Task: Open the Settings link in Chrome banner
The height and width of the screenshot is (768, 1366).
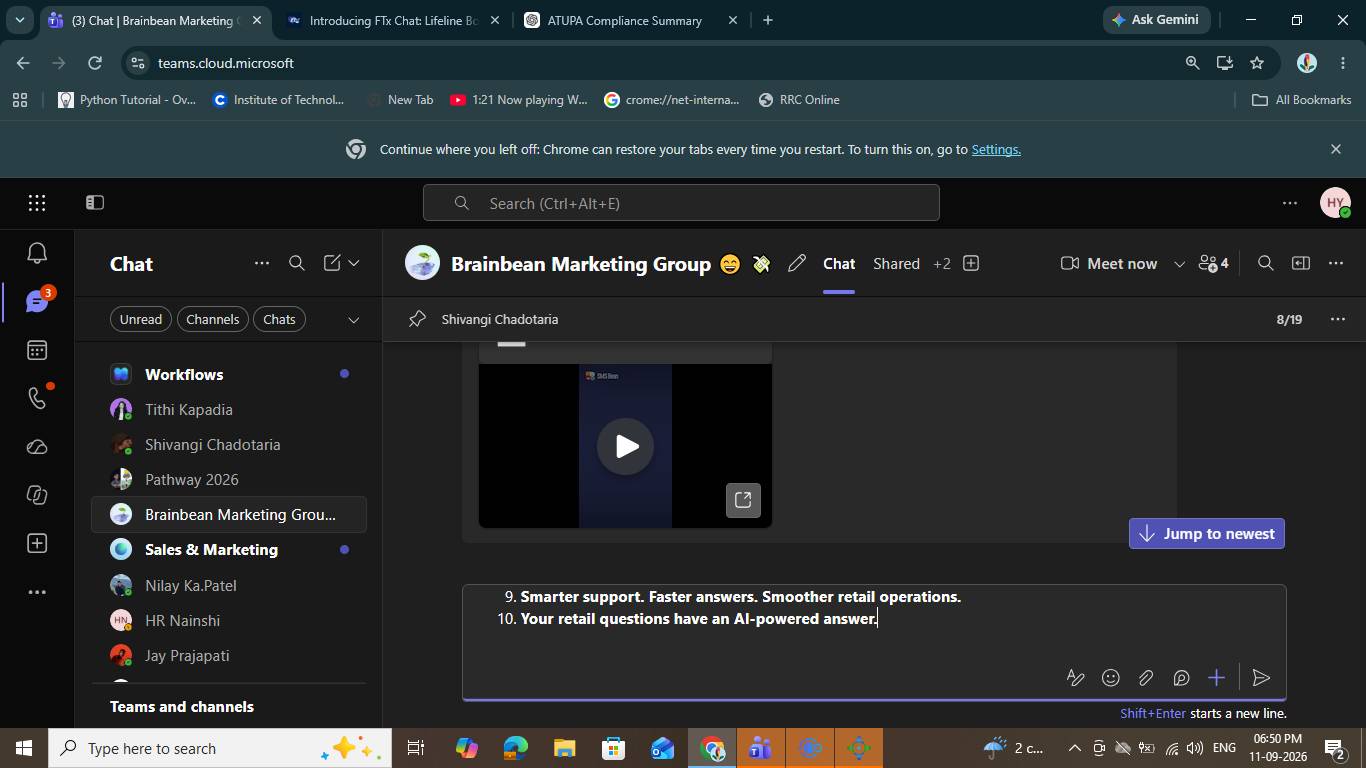Action: [x=996, y=149]
